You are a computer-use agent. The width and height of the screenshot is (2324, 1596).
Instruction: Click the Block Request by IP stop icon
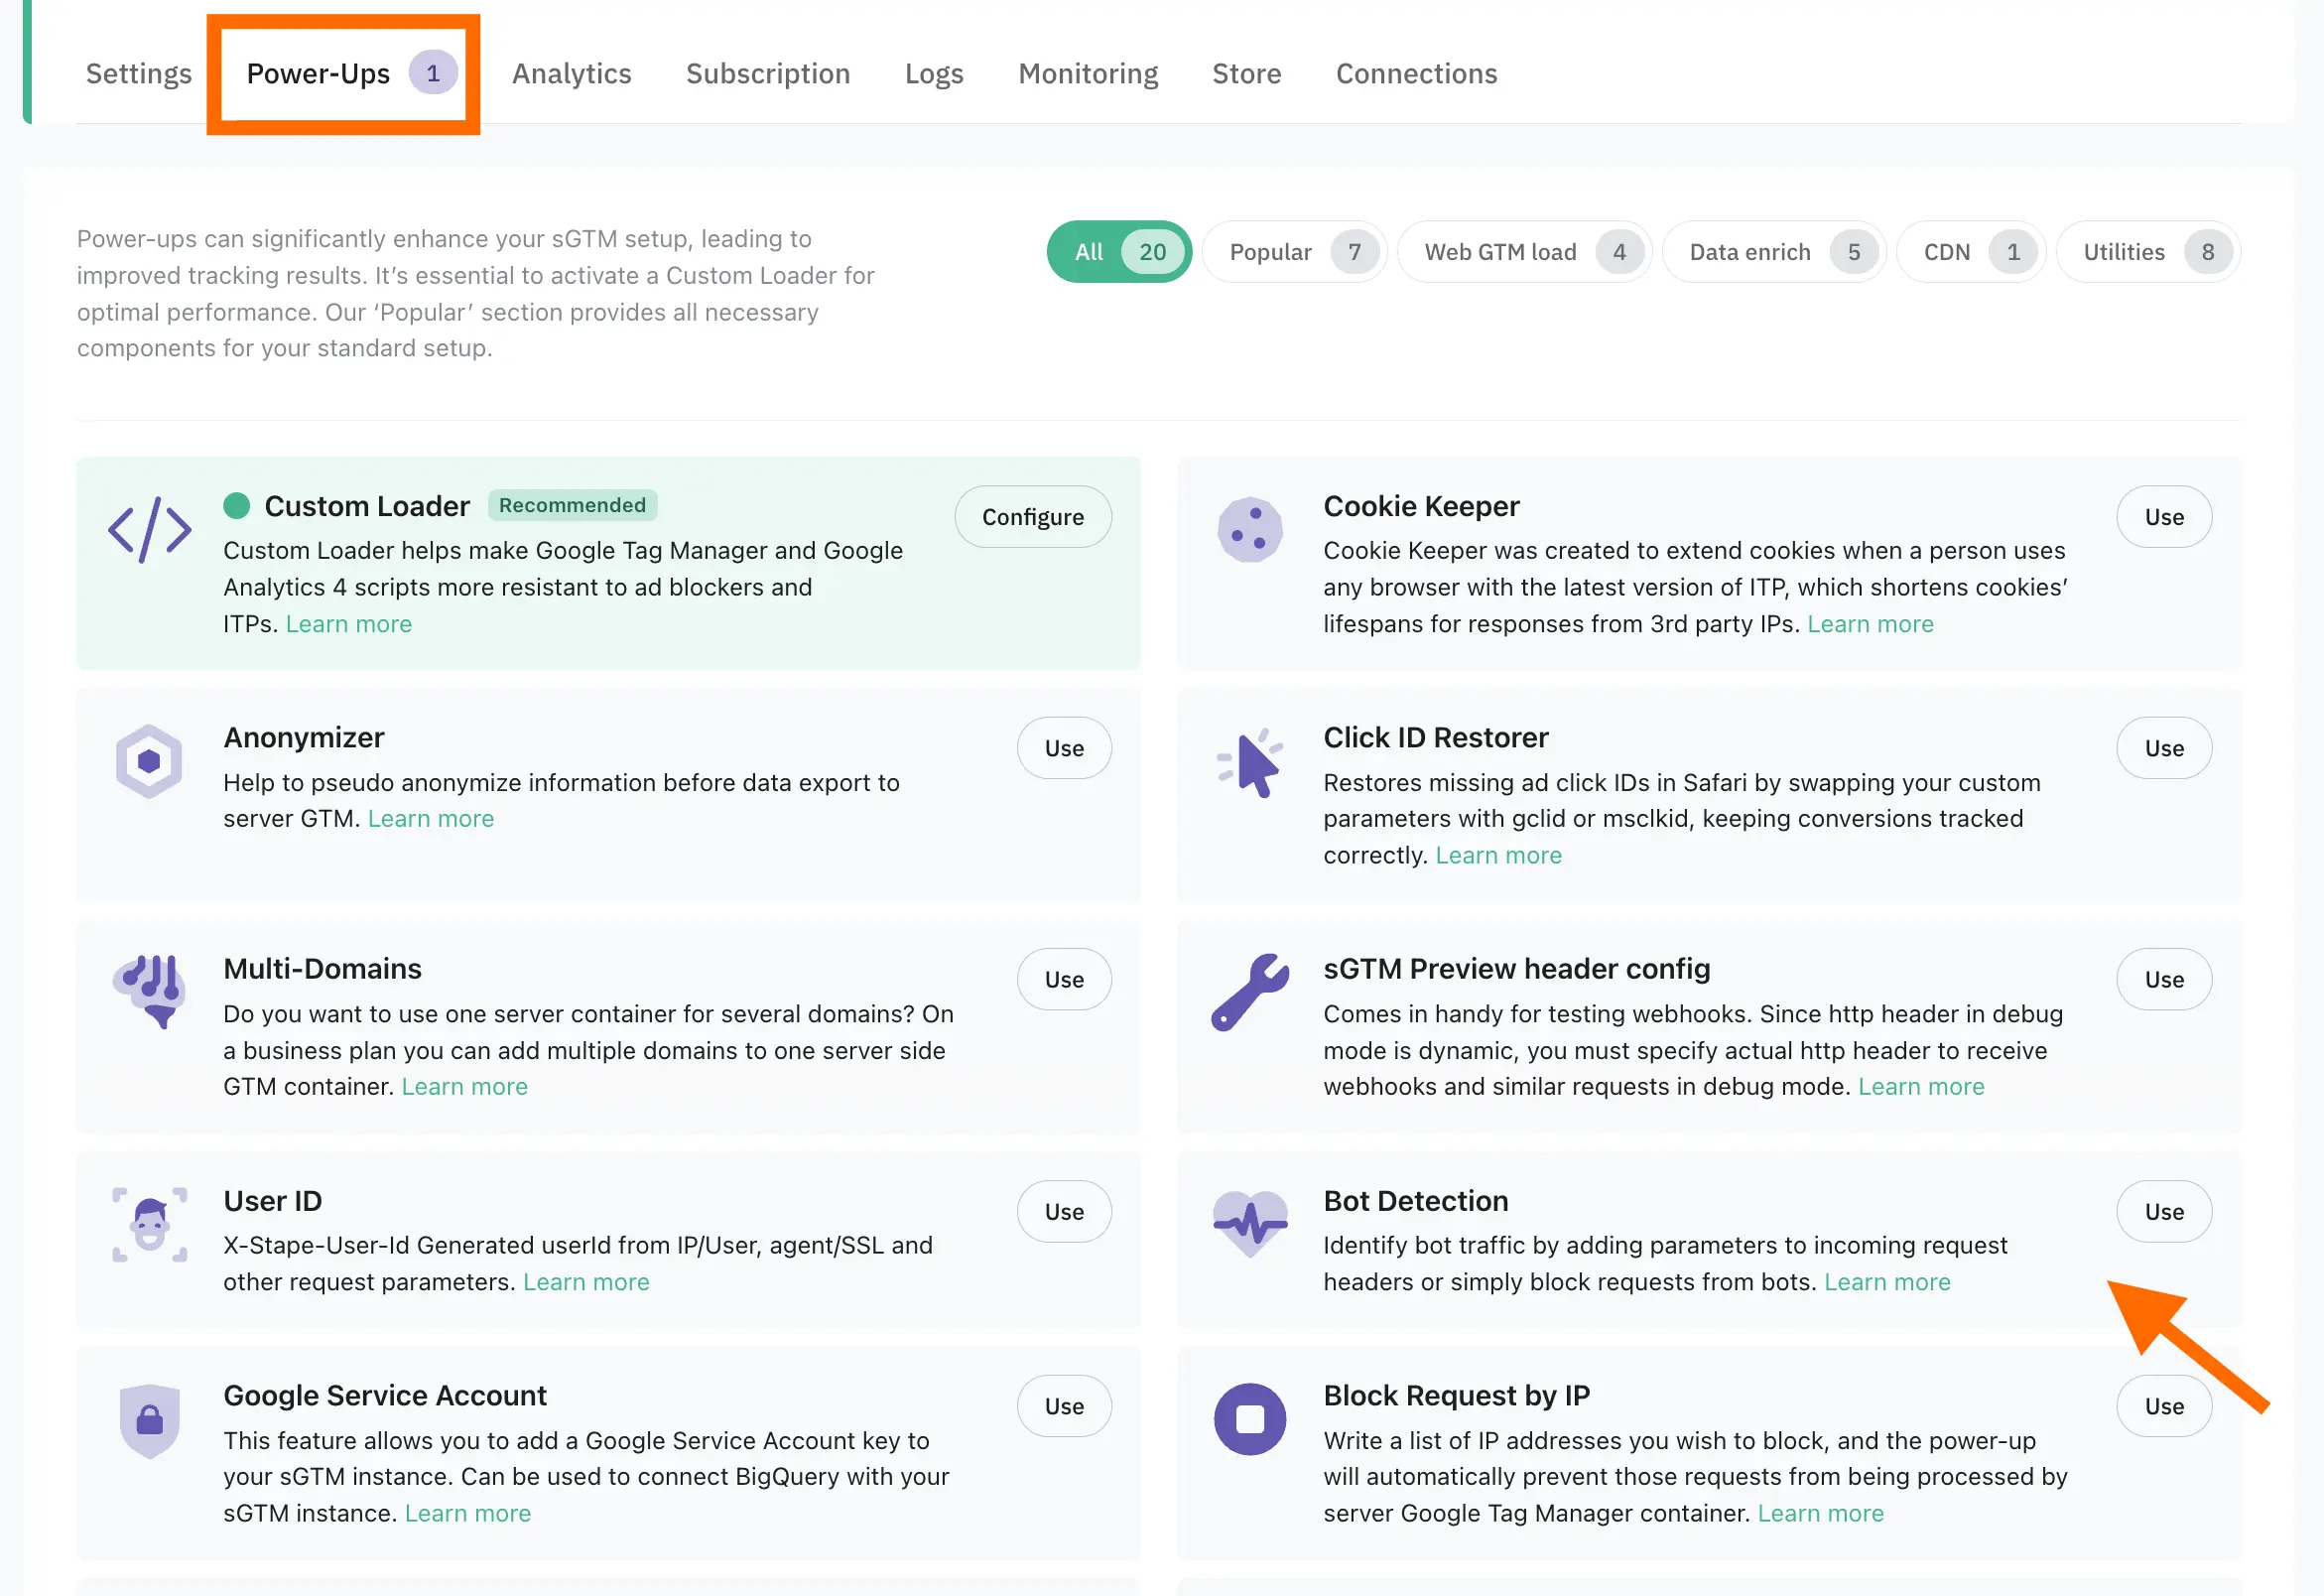[x=1249, y=1419]
